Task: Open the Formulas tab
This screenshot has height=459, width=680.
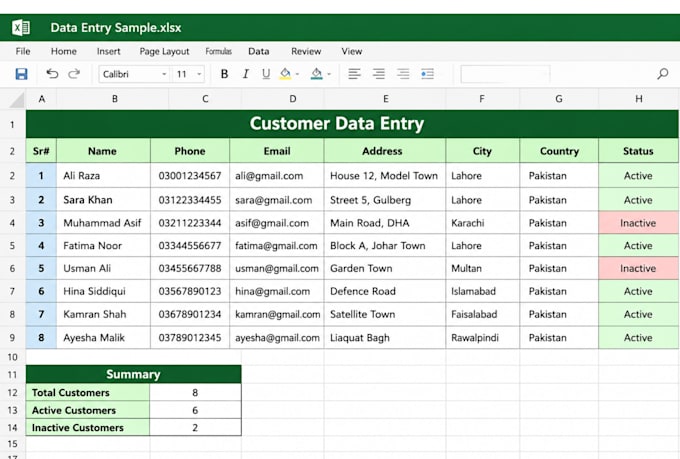Action: pos(219,51)
